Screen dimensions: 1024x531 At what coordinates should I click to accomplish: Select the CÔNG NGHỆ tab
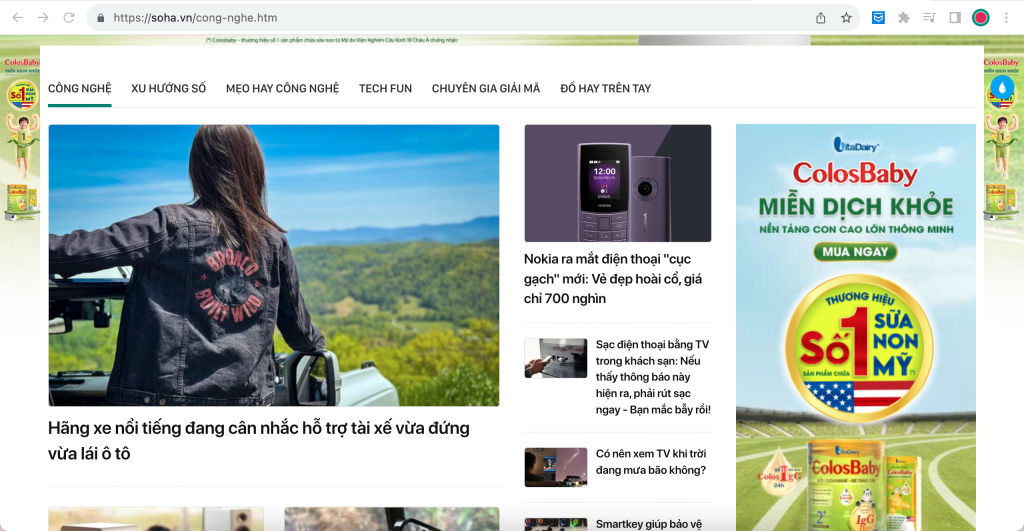coord(80,89)
